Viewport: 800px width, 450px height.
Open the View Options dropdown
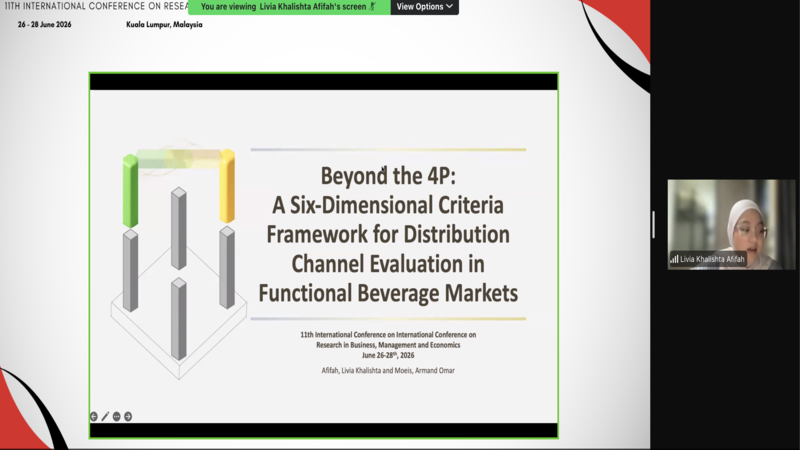pos(424,7)
